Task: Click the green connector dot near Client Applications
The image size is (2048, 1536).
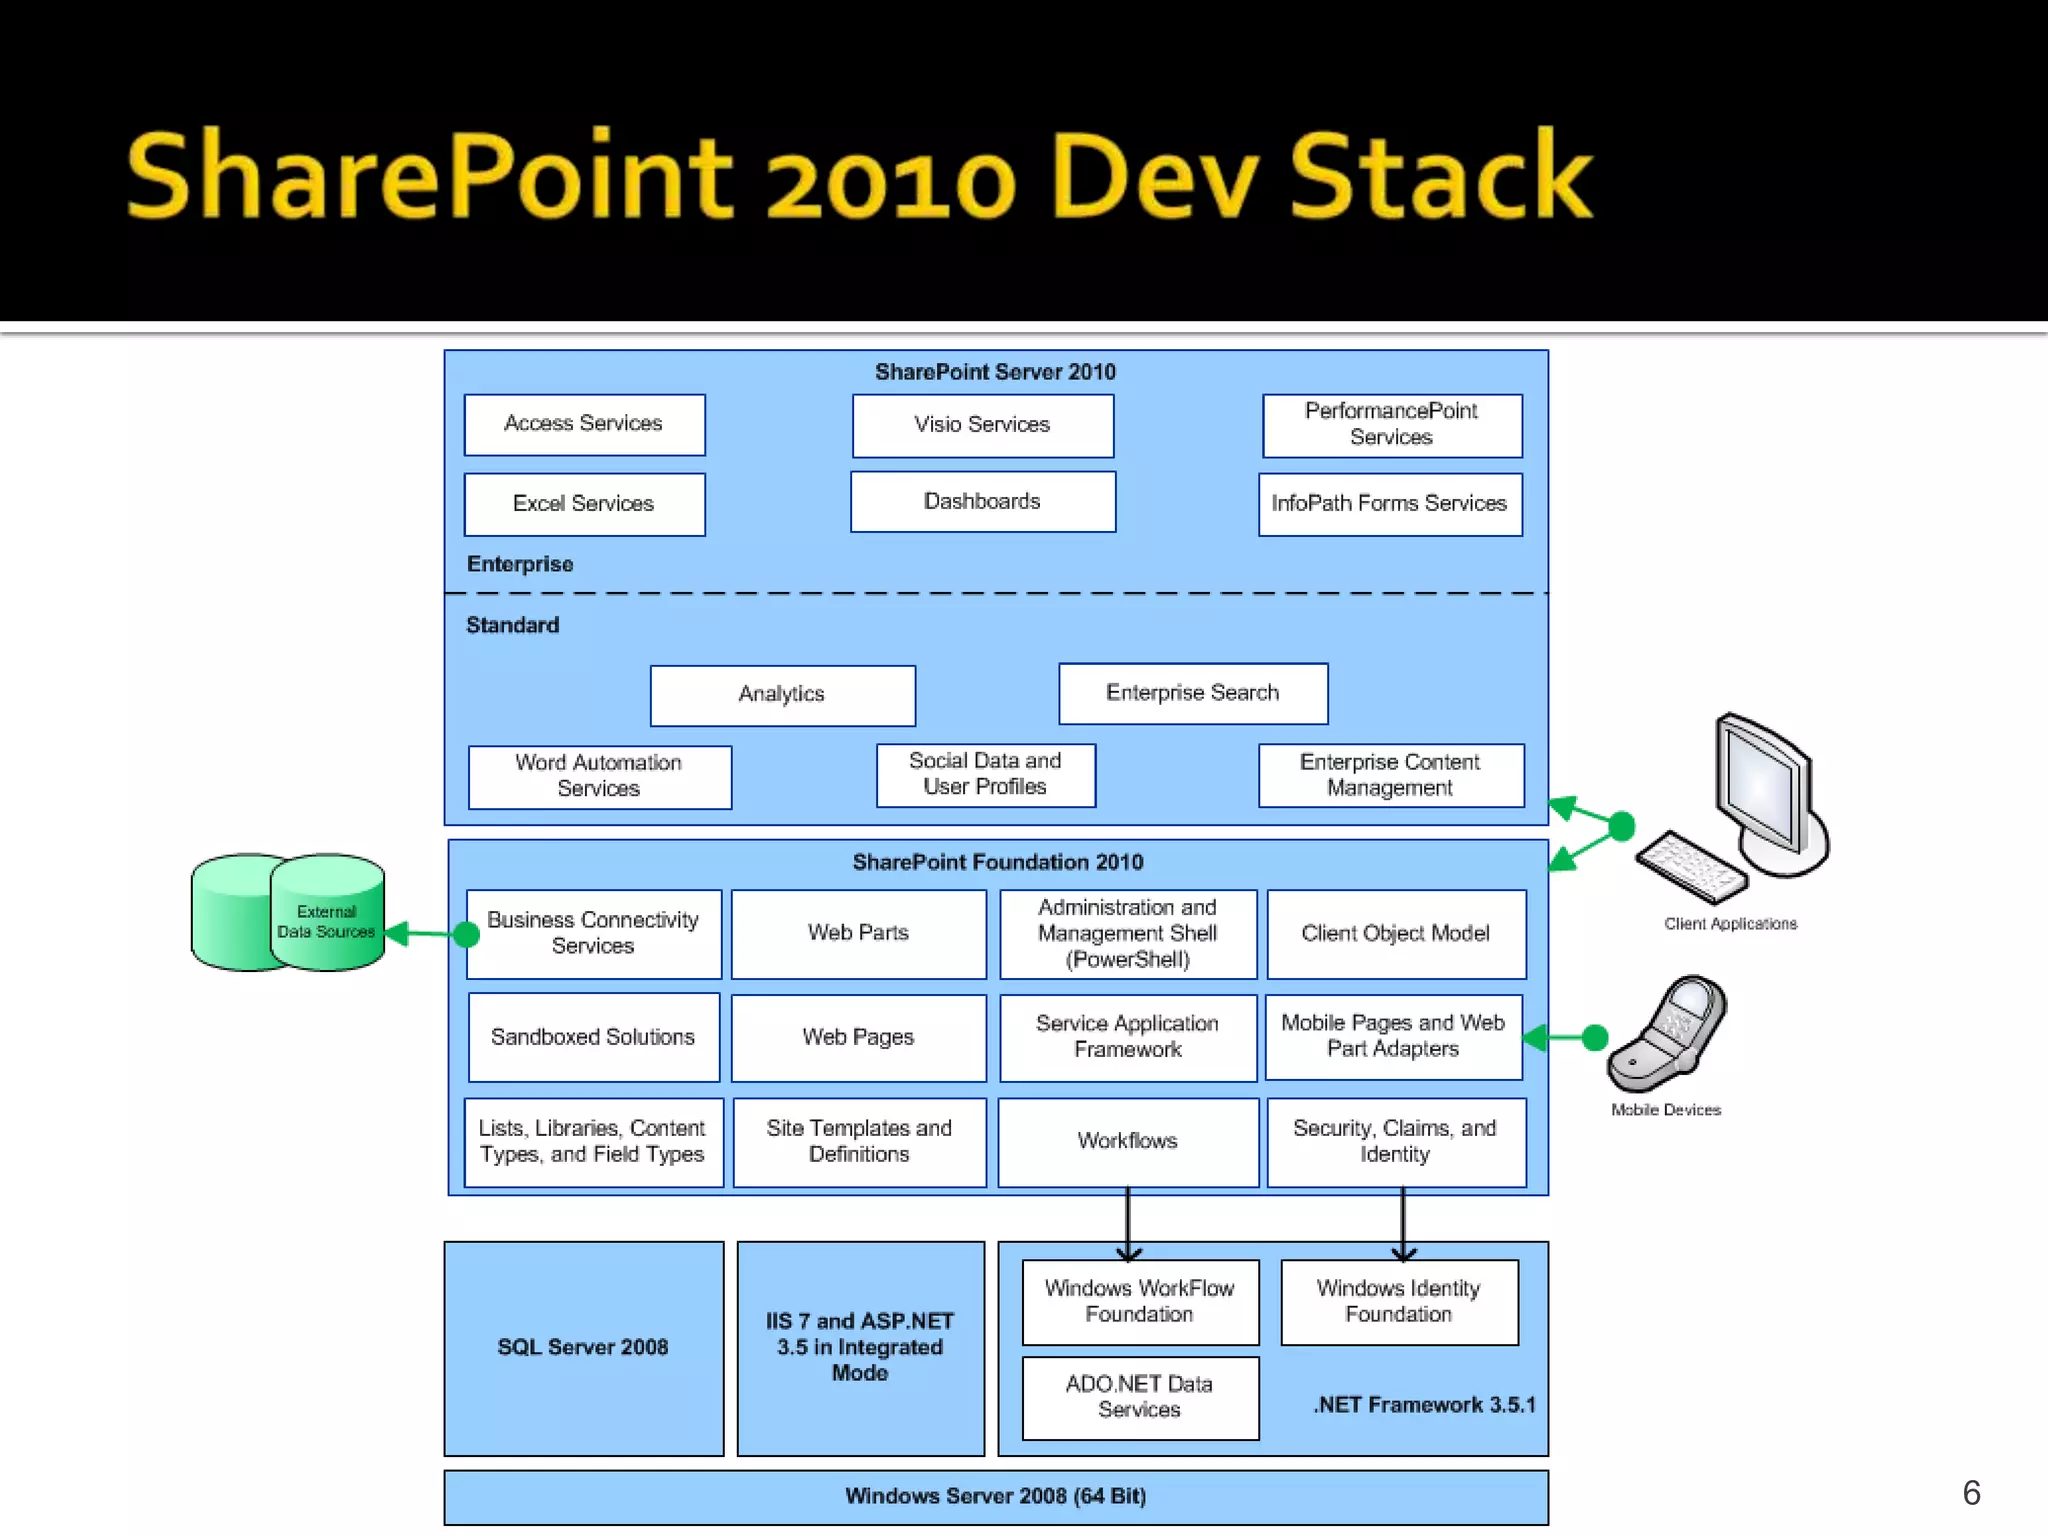Action: 1622,826
